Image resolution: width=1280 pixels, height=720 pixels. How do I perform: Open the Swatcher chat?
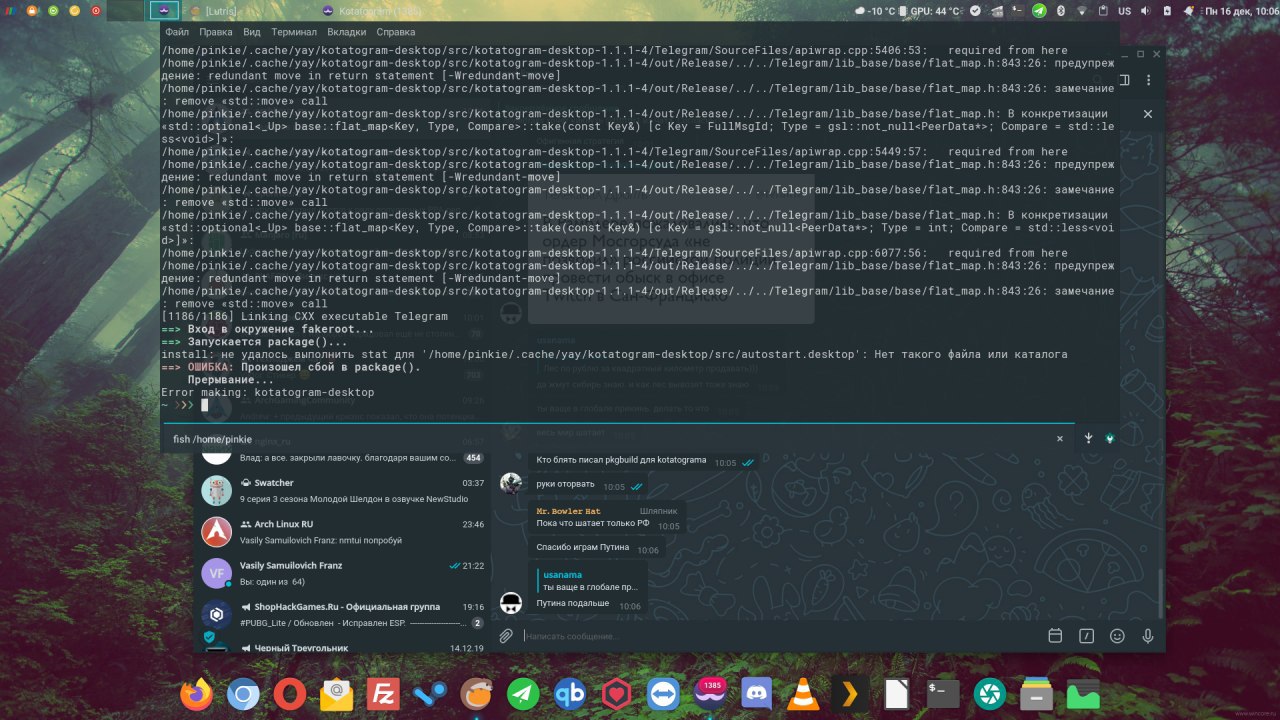click(342, 490)
